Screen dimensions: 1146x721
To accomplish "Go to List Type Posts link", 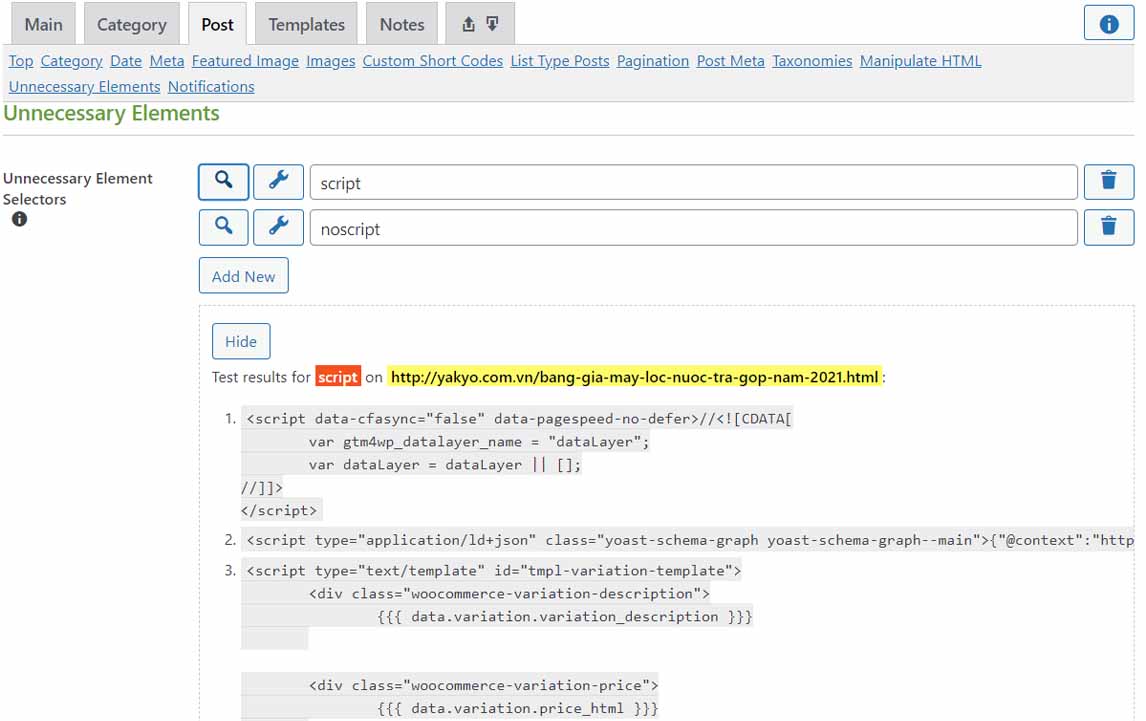I will pyautogui.click(x=560, y=61).
